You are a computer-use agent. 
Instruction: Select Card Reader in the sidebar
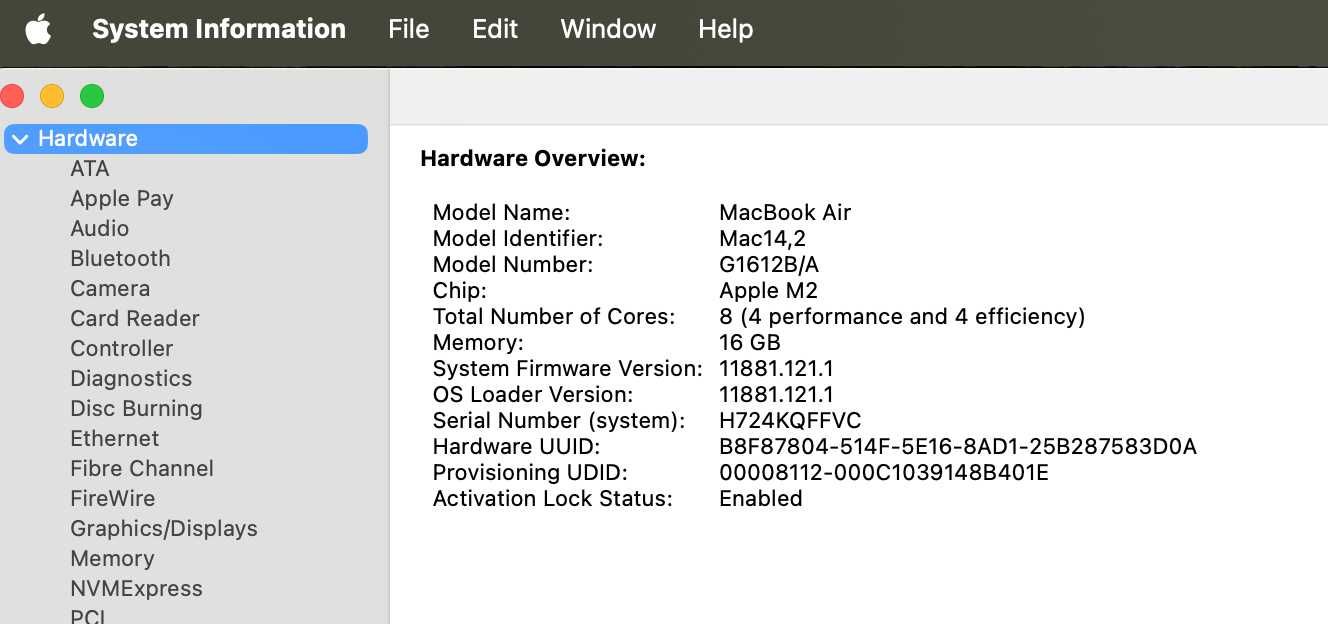135,319
